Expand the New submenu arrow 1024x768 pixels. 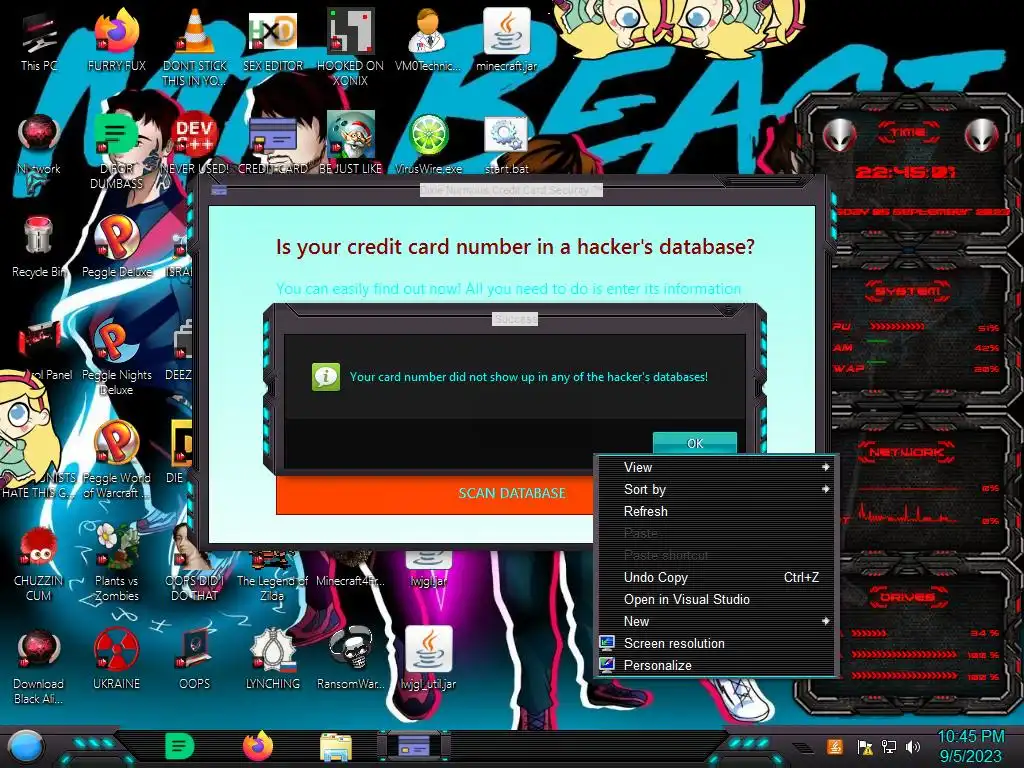tap(825, 621)
